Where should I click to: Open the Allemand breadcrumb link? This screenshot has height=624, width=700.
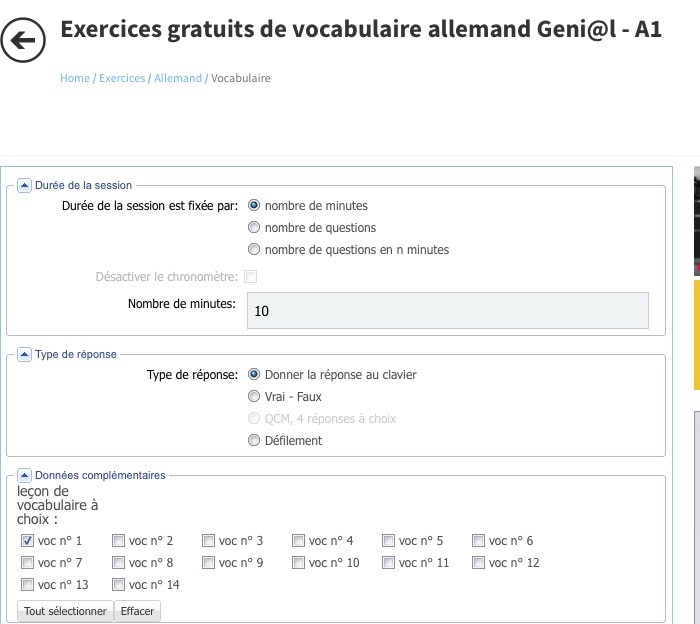pos(178,78)
